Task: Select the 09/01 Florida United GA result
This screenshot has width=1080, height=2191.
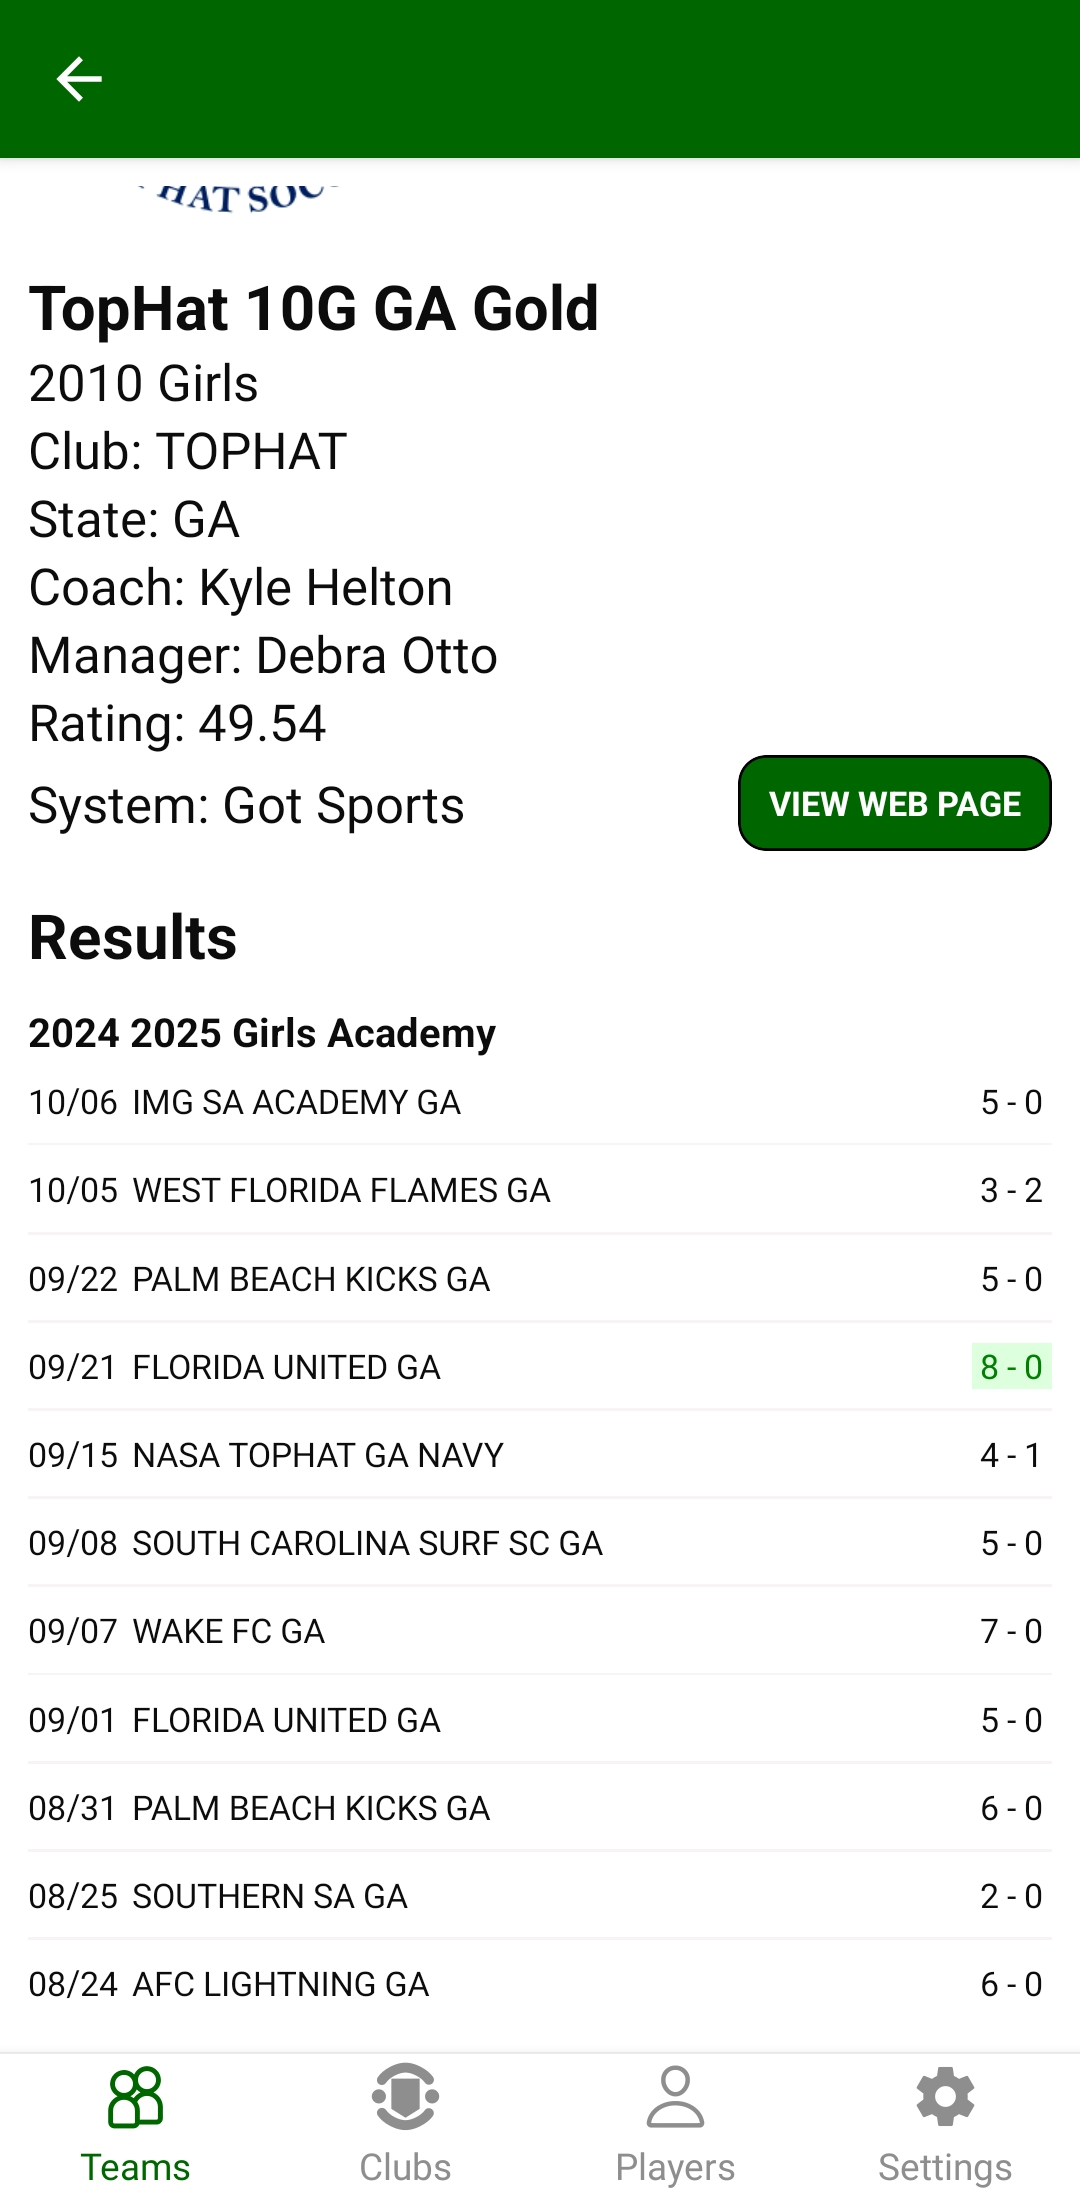Action: click(x=540, y=1720)
